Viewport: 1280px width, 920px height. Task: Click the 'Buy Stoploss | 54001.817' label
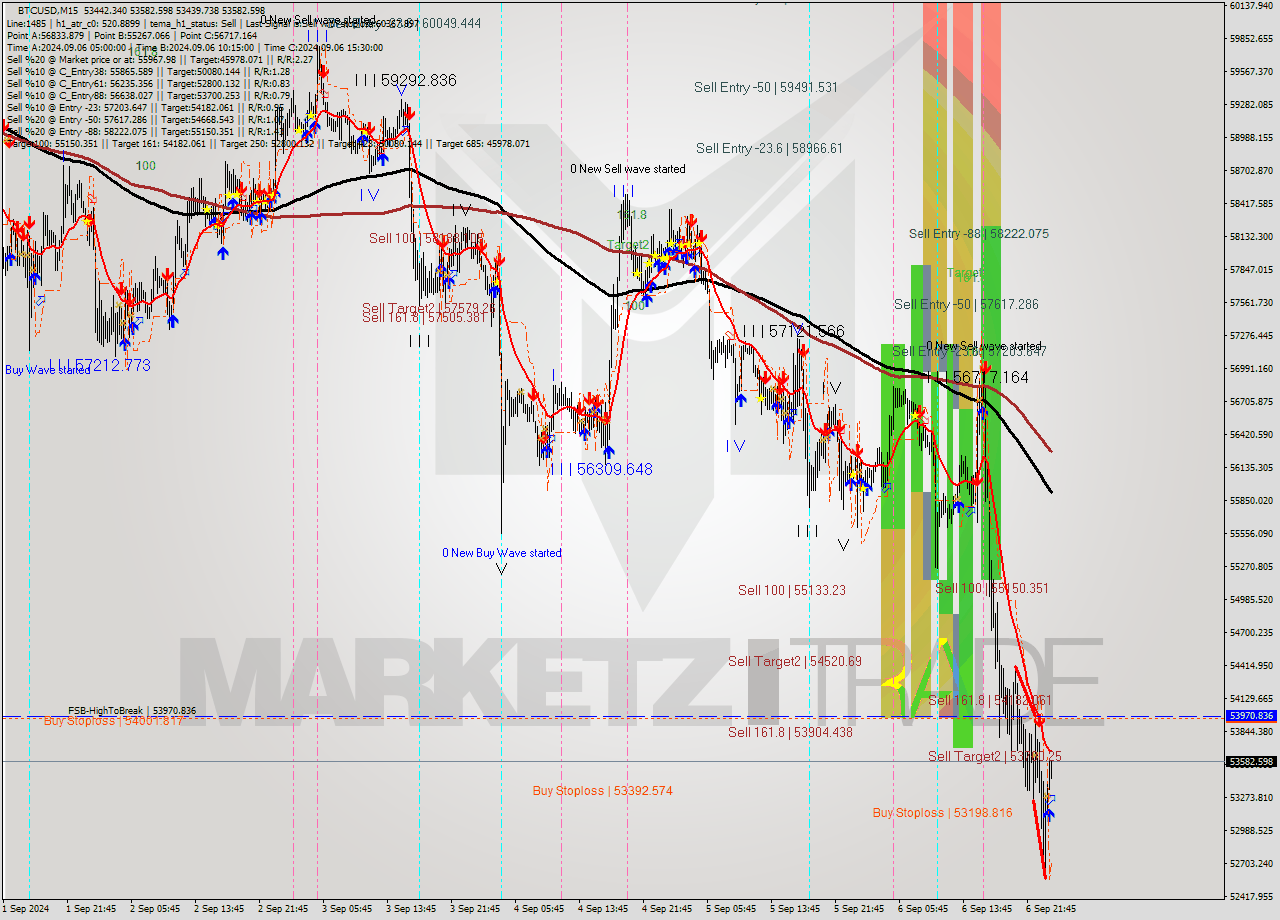[x=114, y=721]
